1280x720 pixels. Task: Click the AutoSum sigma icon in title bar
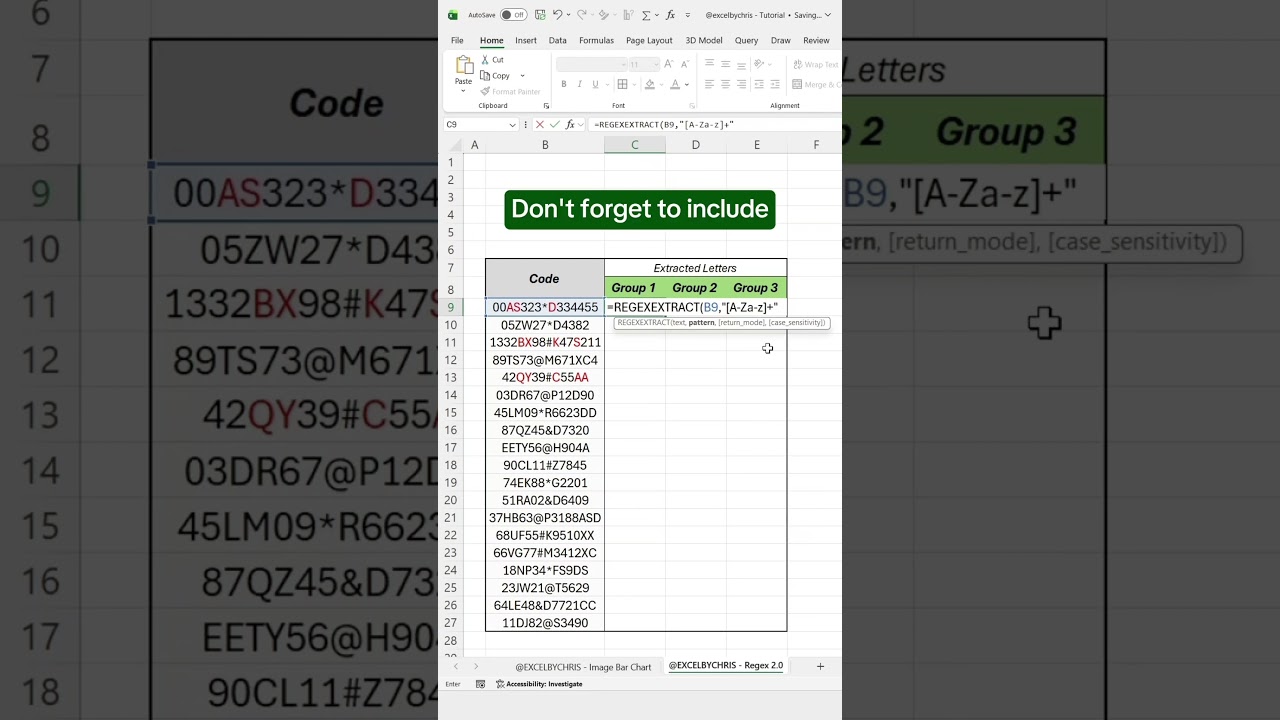pyautogui.click(x=646, y=15)
